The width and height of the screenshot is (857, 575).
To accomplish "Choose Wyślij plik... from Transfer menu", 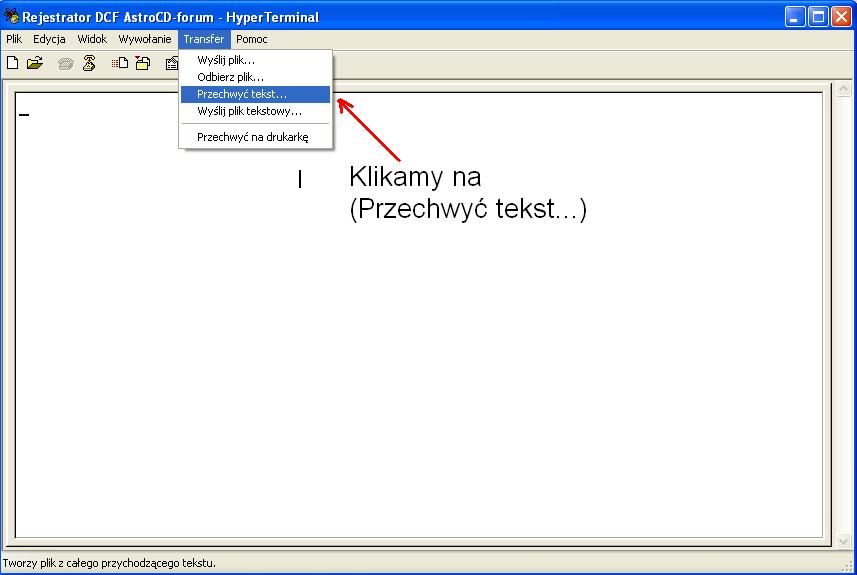I will pyautogui.click(x=255, y=60).
